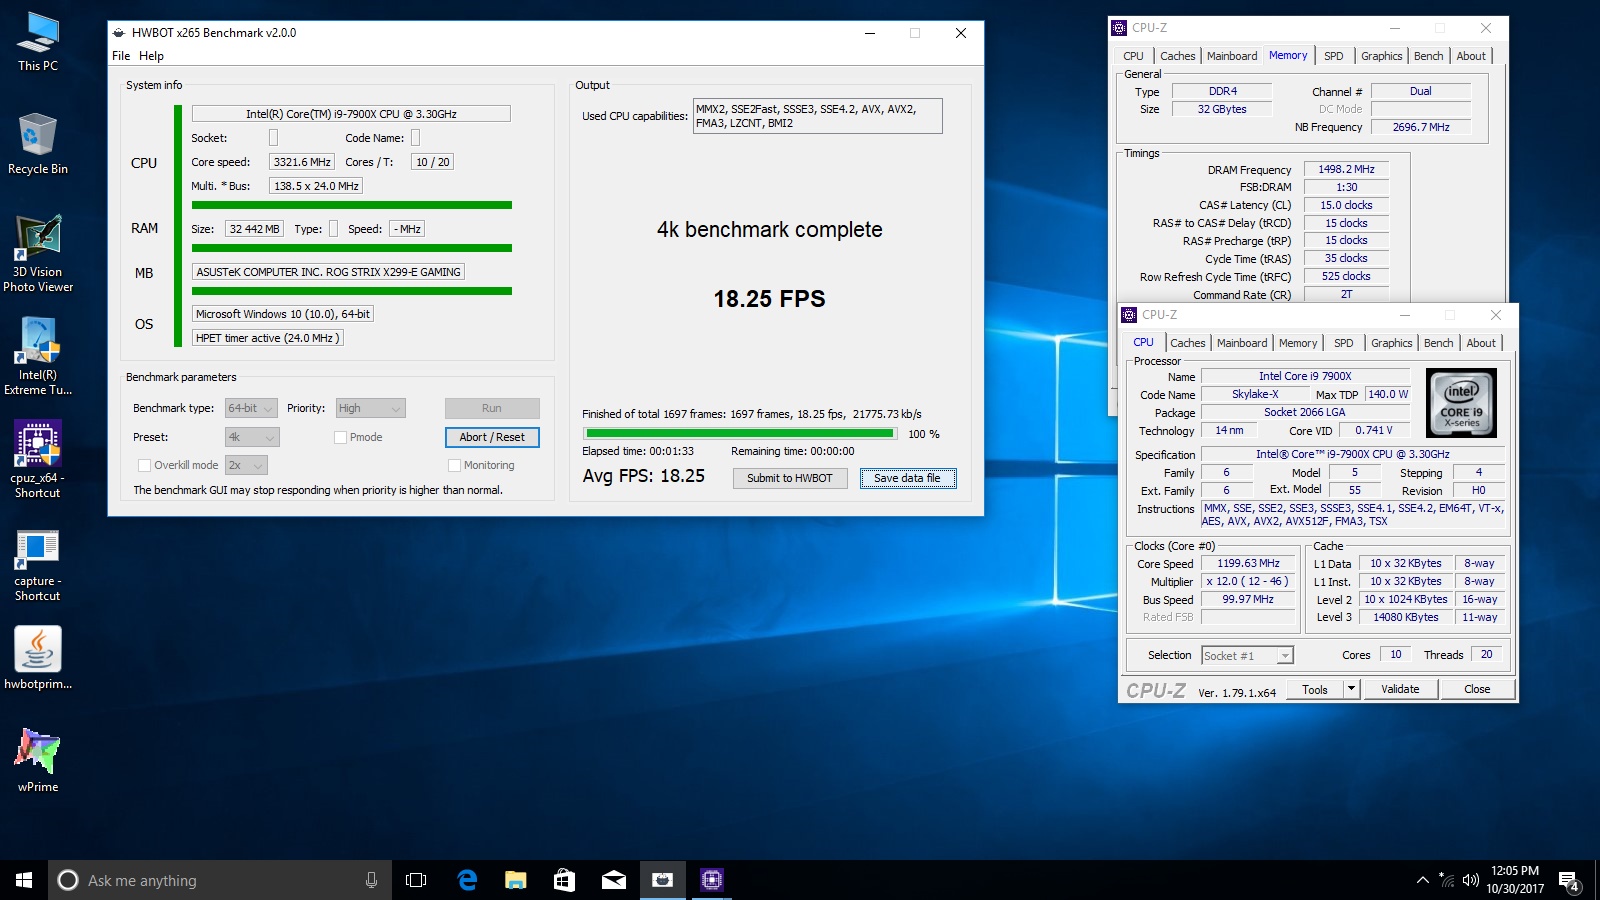
Task: Open volume control tray icon
Action: pos(1470,880)
